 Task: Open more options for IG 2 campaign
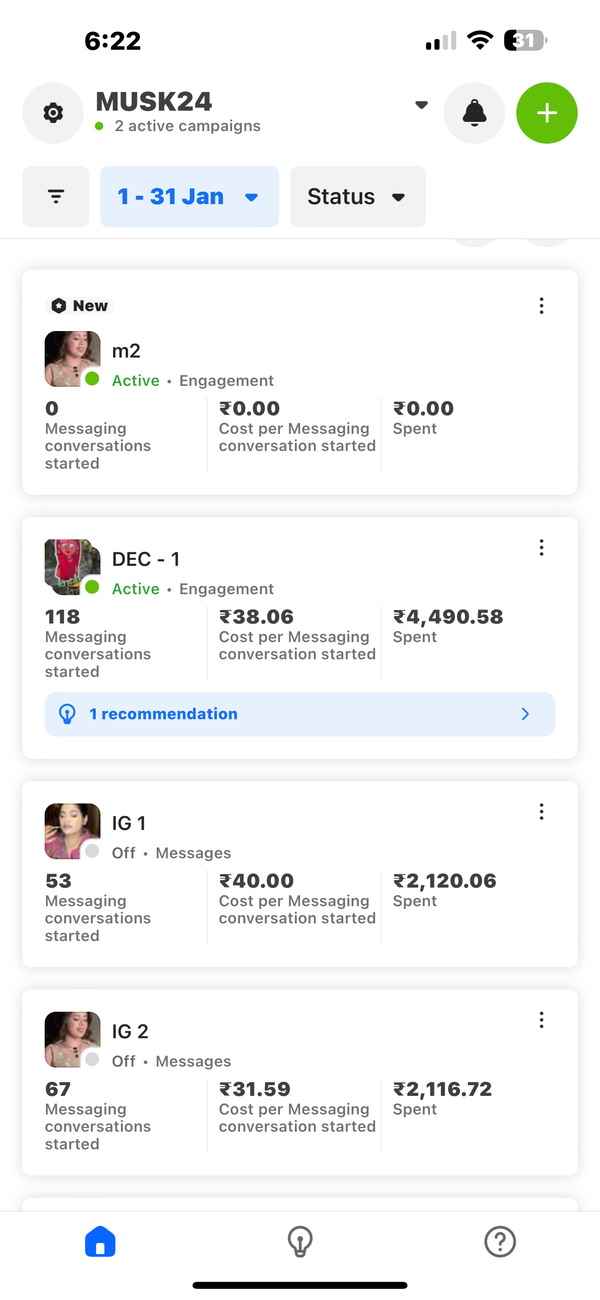point(541,1020)
